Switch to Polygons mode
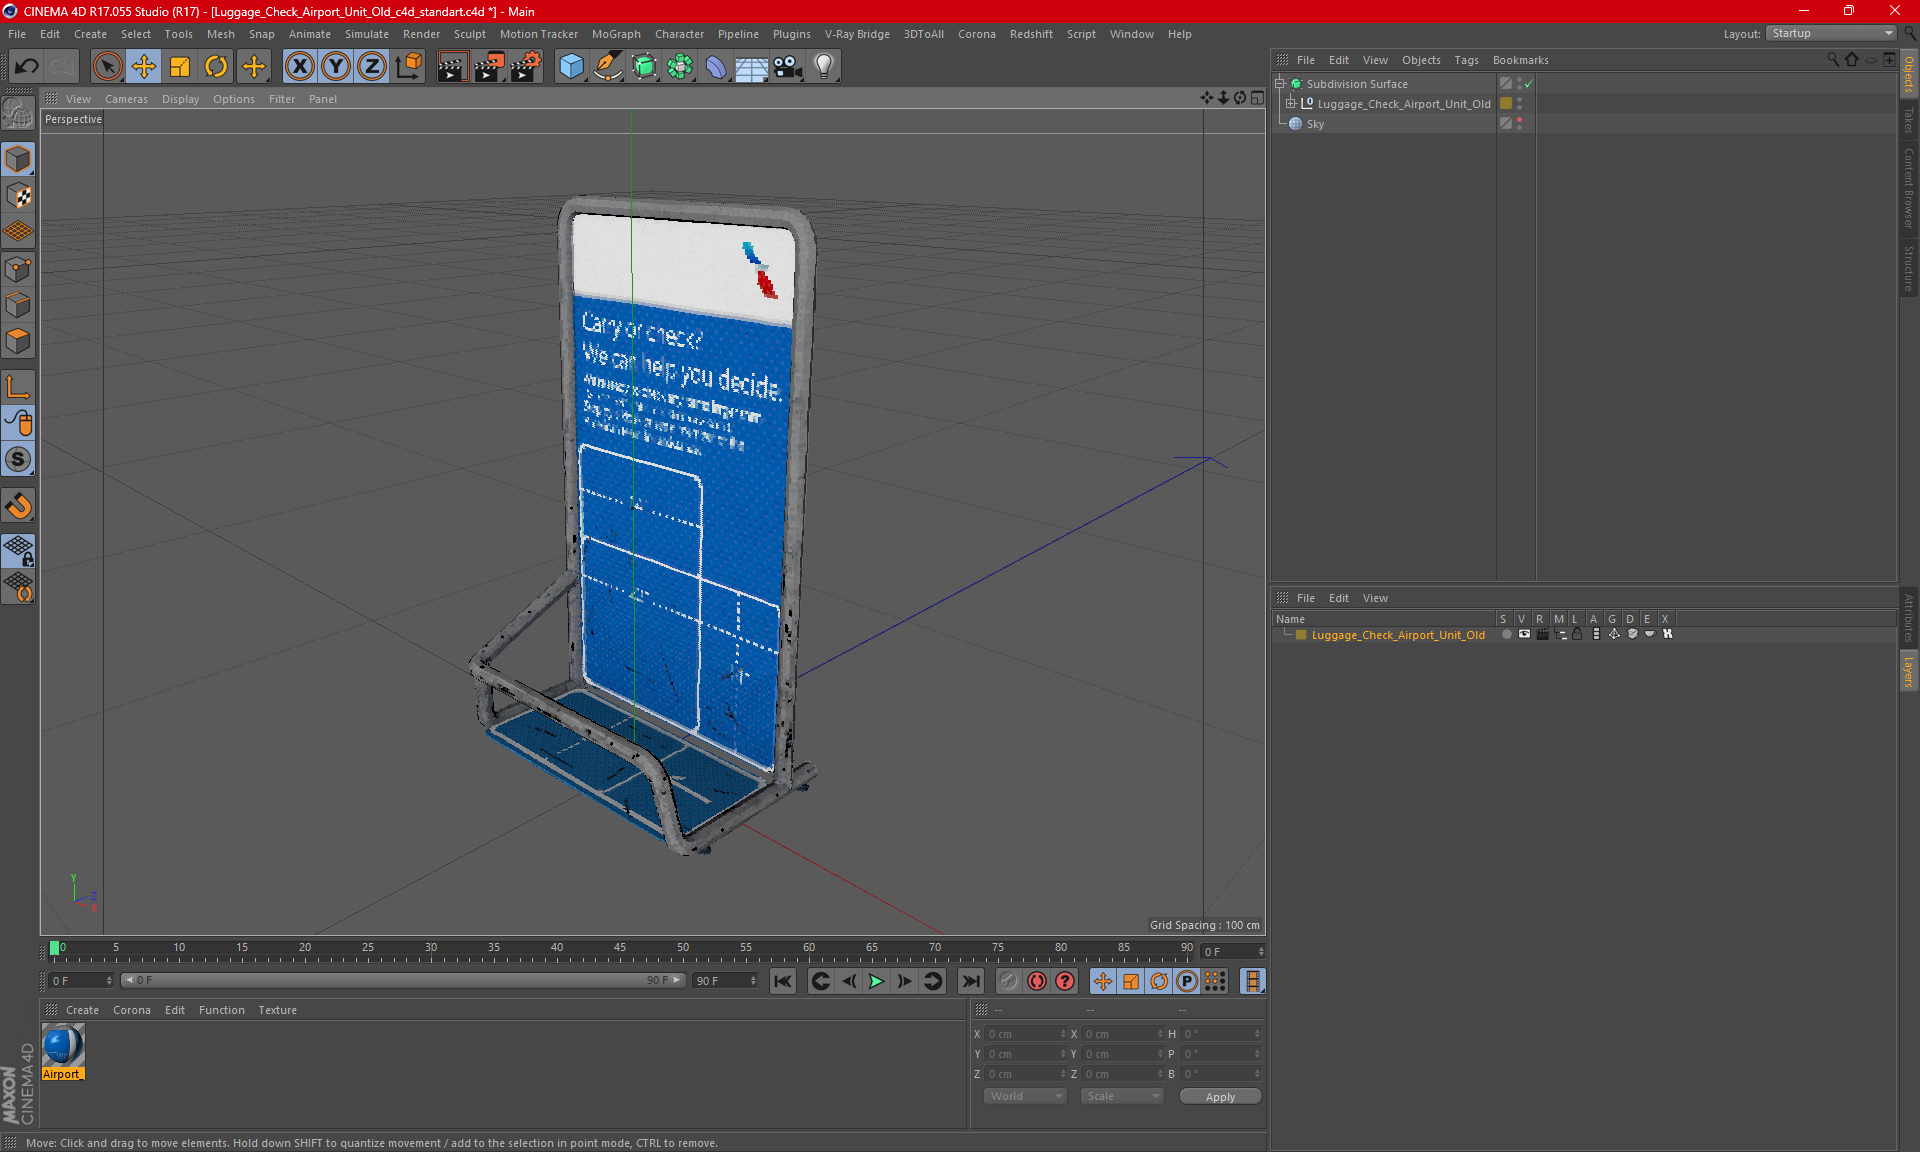 (x=18, y=341)
